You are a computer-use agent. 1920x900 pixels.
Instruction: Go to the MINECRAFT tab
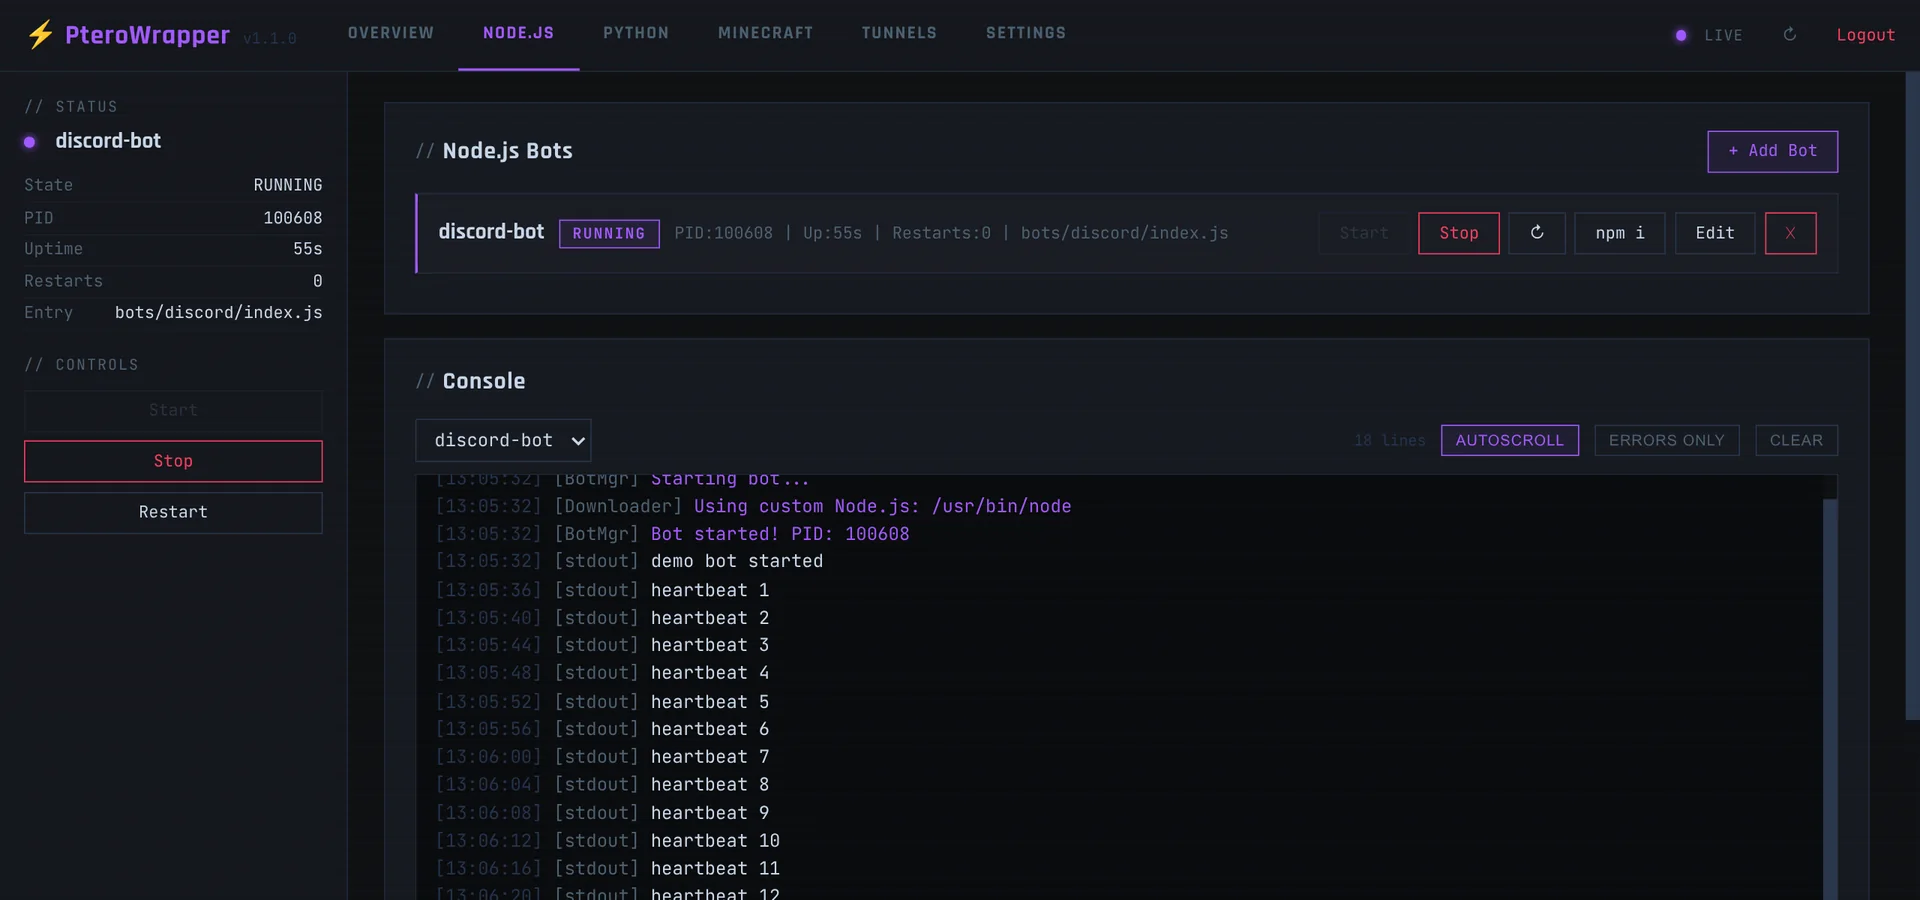765,33
